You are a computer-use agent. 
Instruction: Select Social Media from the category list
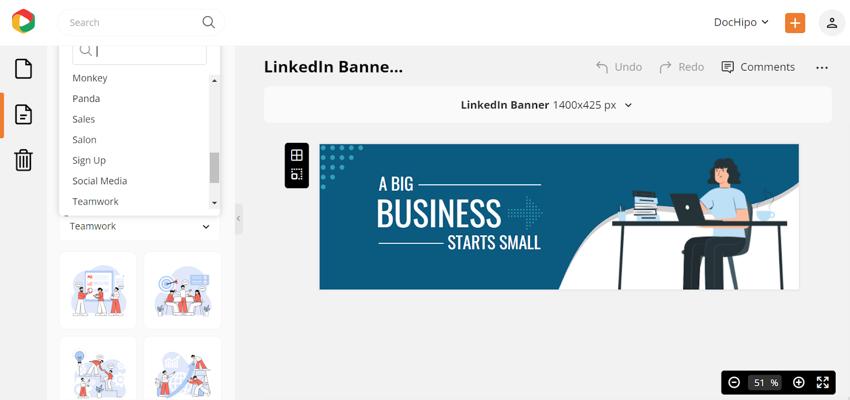[100, 181]
